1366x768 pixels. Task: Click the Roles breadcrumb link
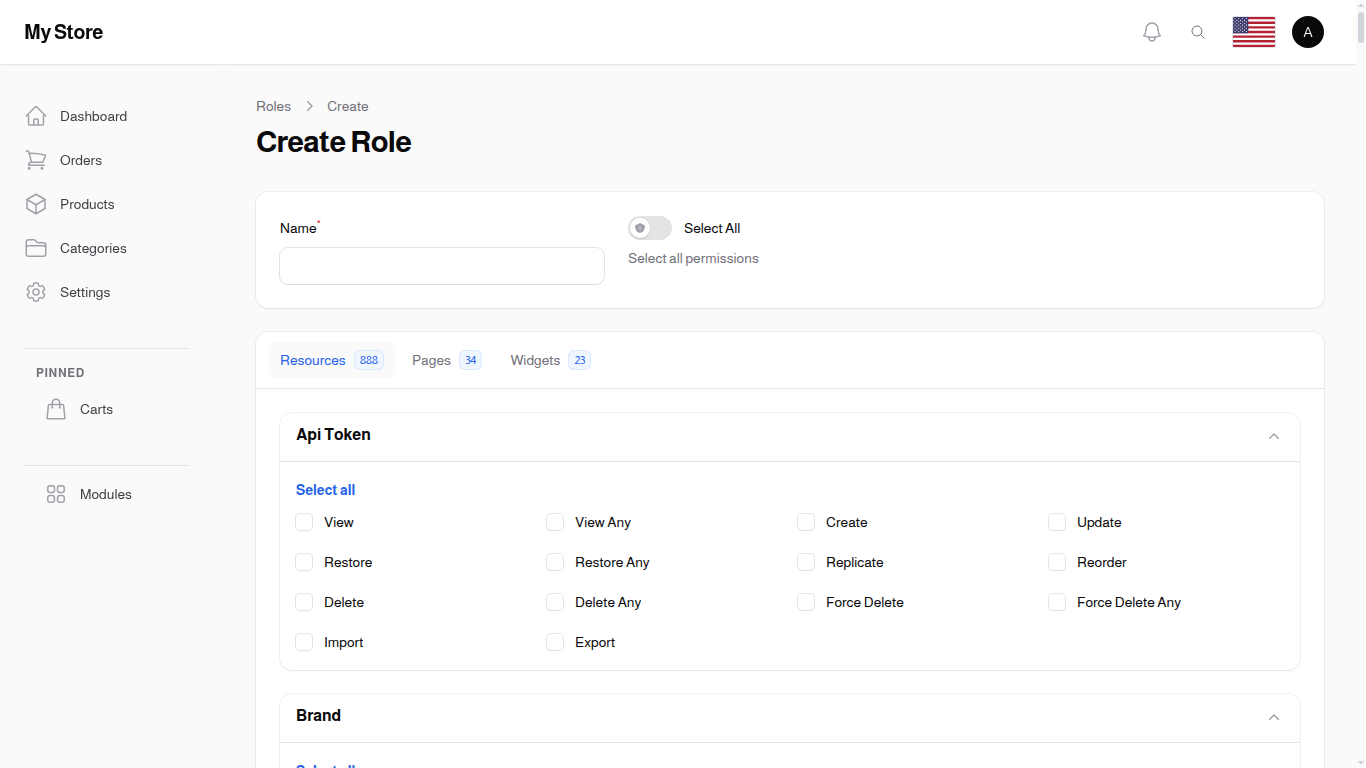tap(273, 106)
